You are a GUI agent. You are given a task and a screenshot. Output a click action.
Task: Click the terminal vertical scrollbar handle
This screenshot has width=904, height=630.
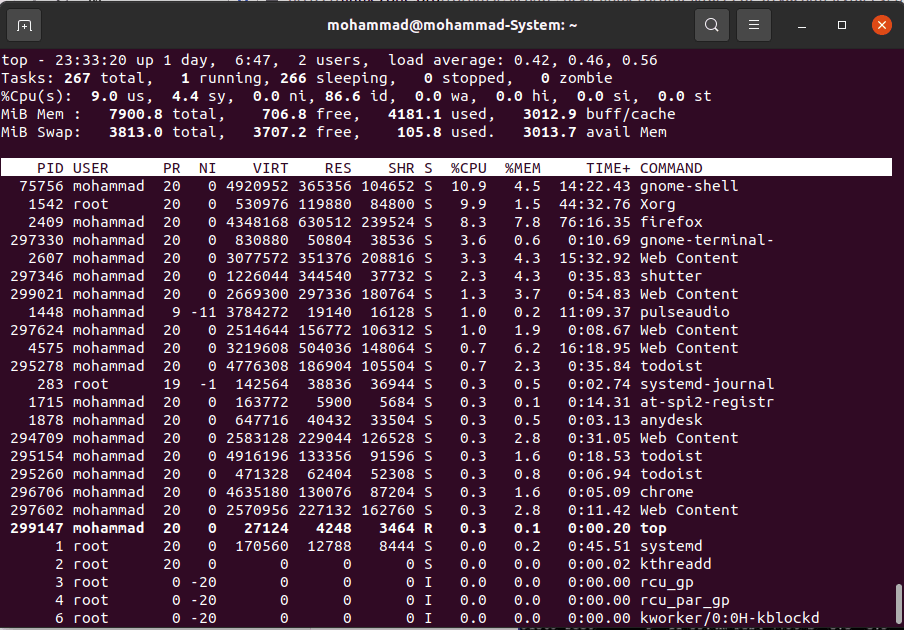click(x=897, y=603)
